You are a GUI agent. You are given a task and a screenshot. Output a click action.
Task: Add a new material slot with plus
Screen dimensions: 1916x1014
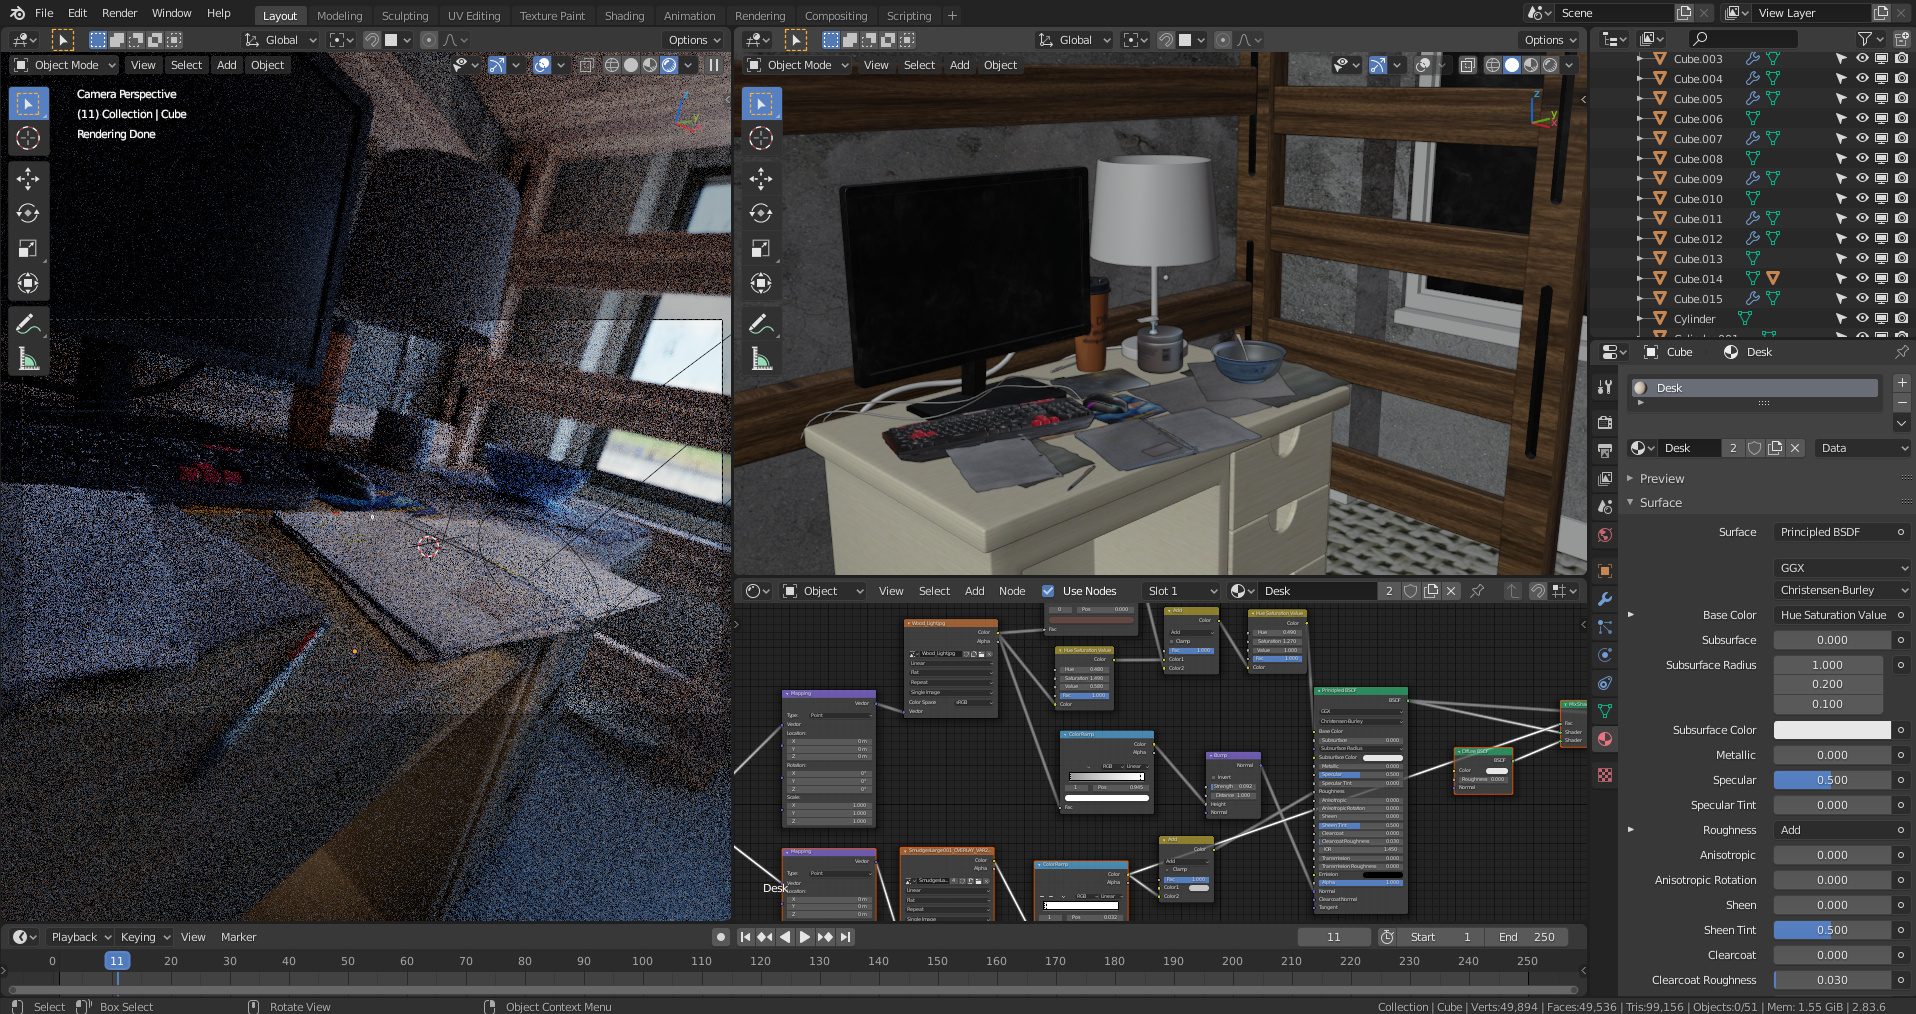click(1902, 383)
